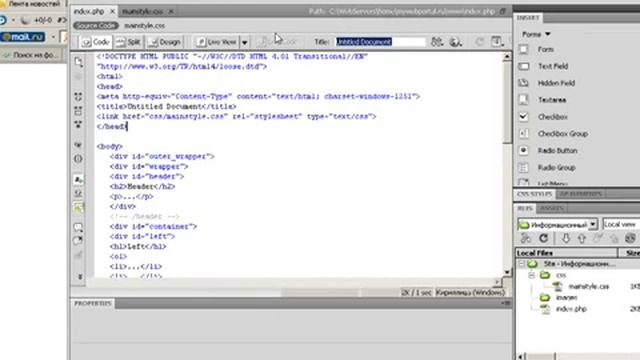Click the Remove Comment icon
The width and height of the screenshot is (640, 360).
coord(78,241)
